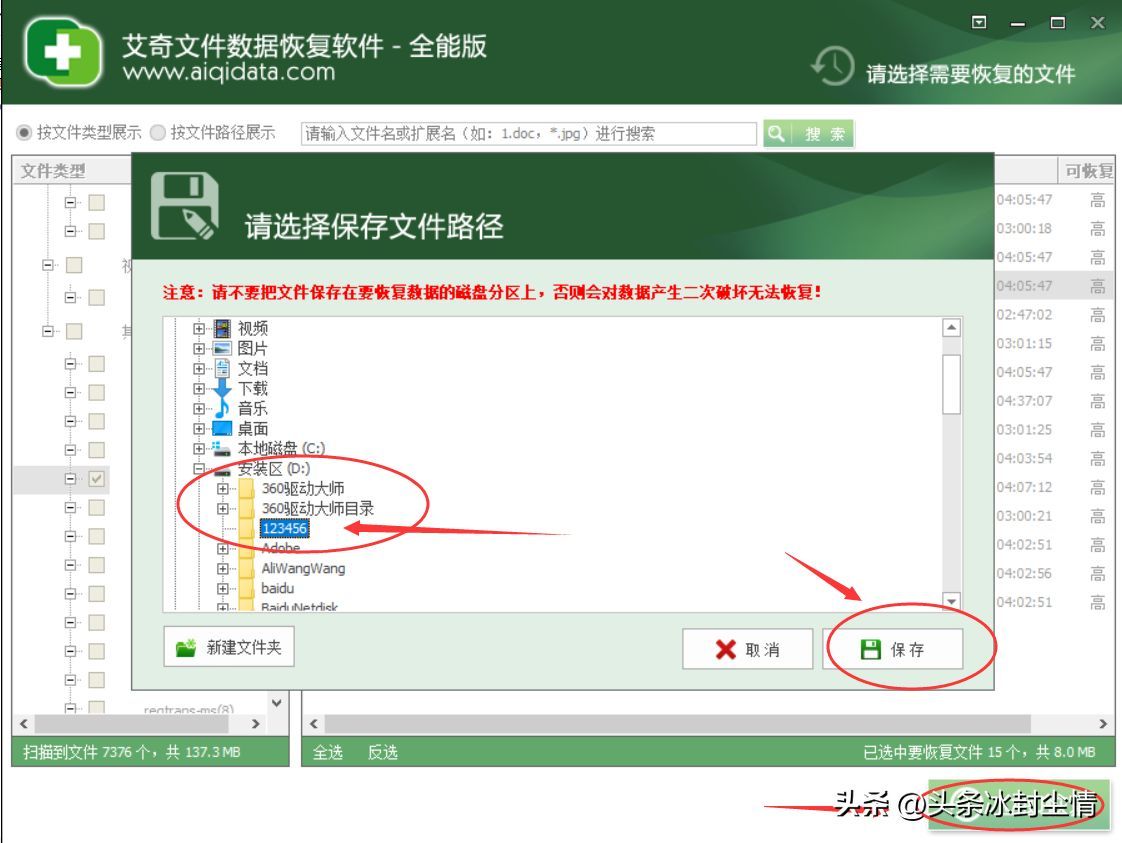This screenshot has width=1122, height=843.
Task: Click left panel scroll down chevron
Action: (x=277, y=703)
